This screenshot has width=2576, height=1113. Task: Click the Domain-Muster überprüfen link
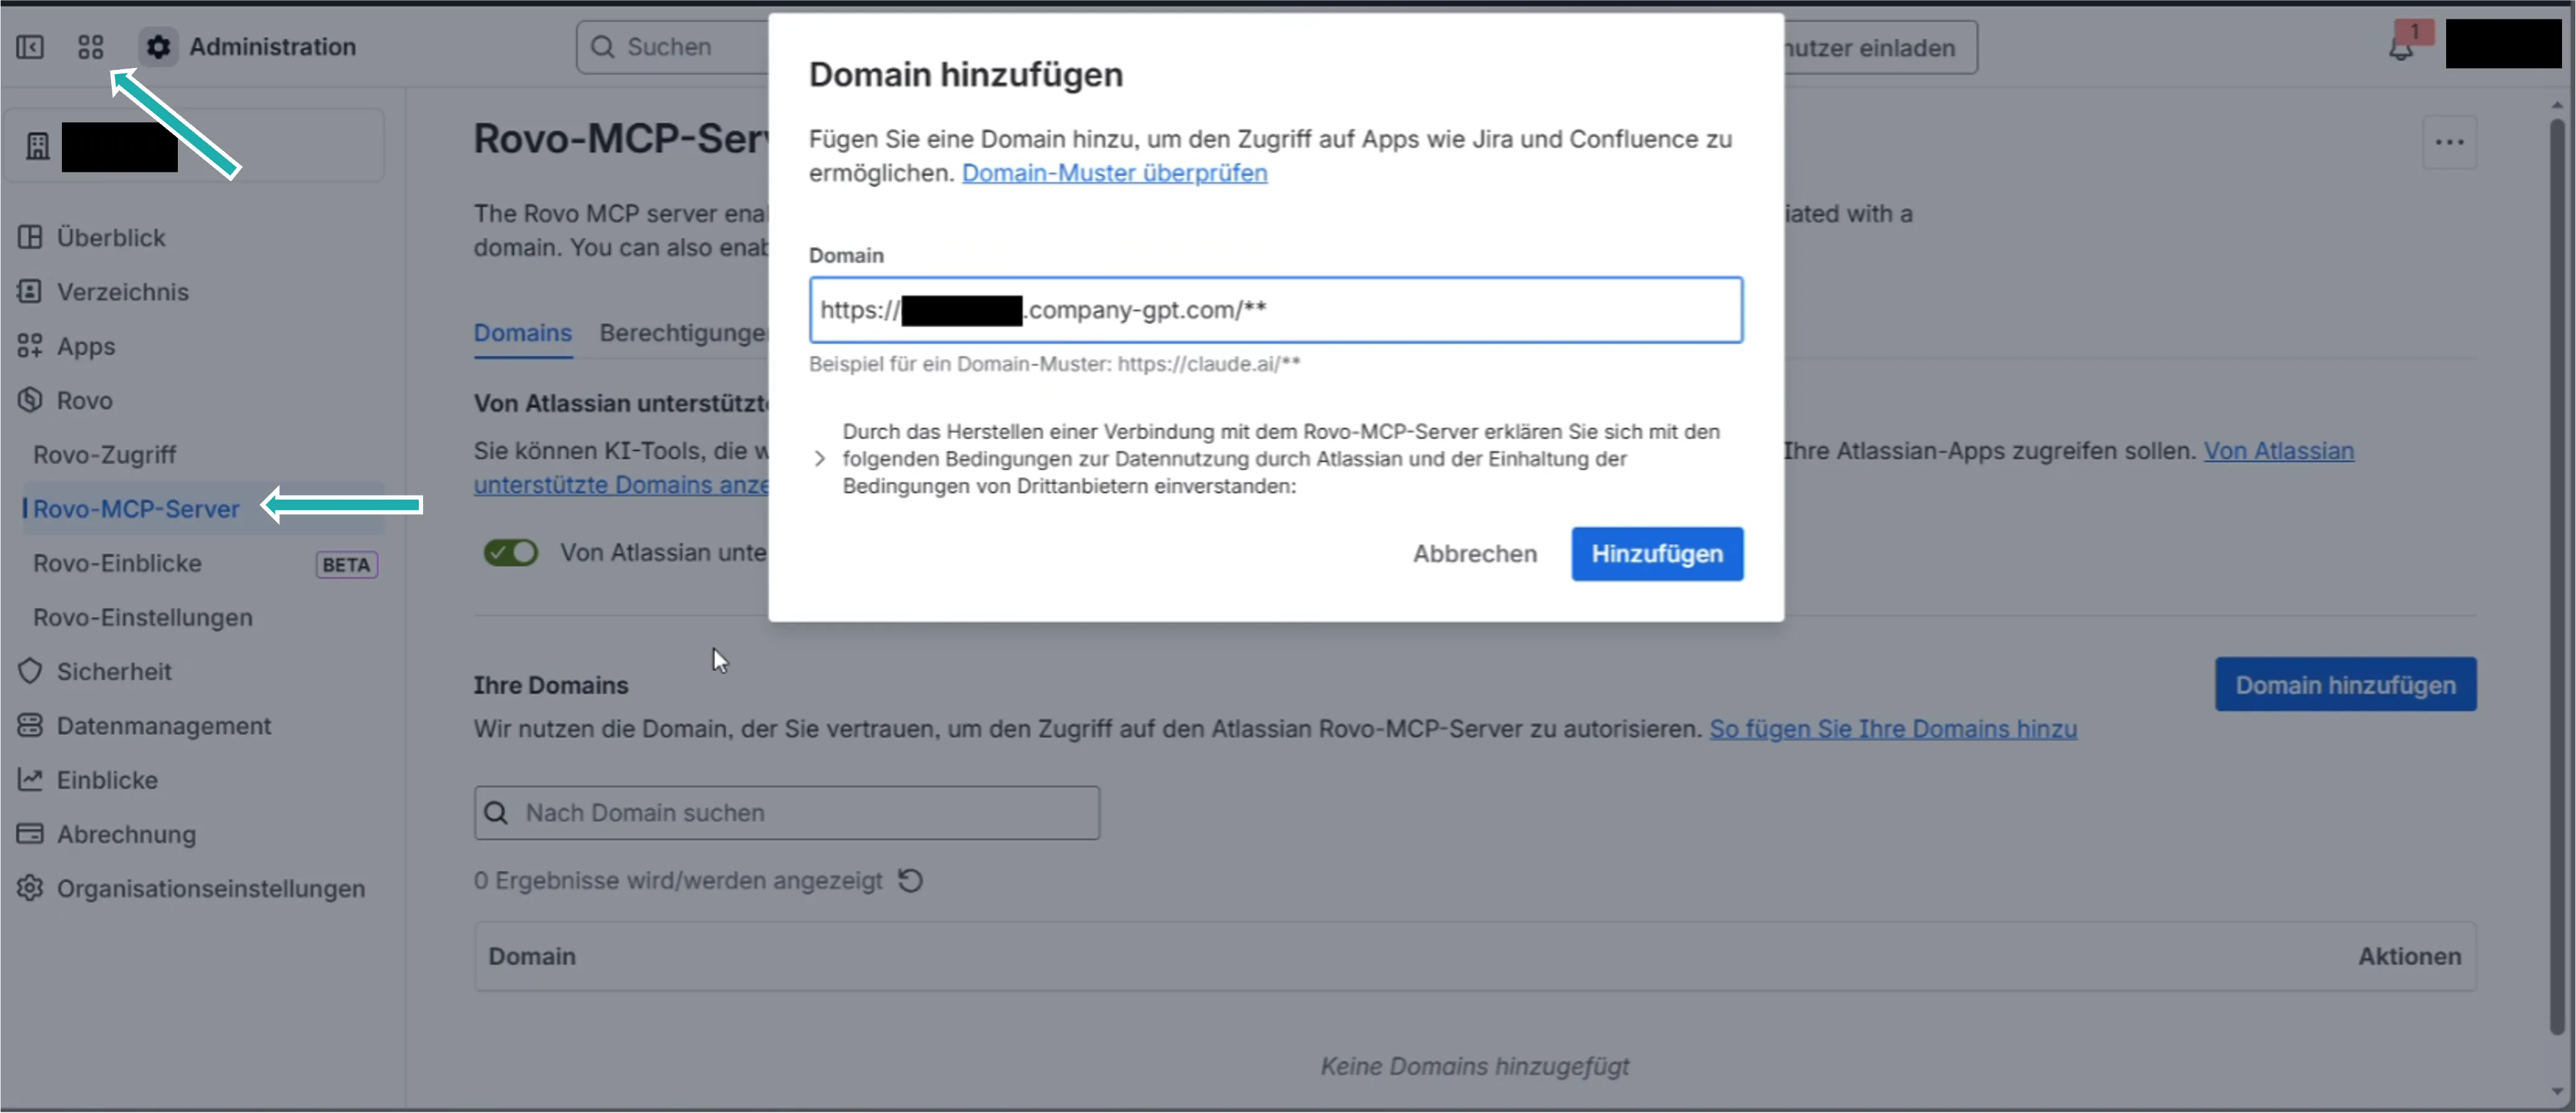[x=1114, y=173]
